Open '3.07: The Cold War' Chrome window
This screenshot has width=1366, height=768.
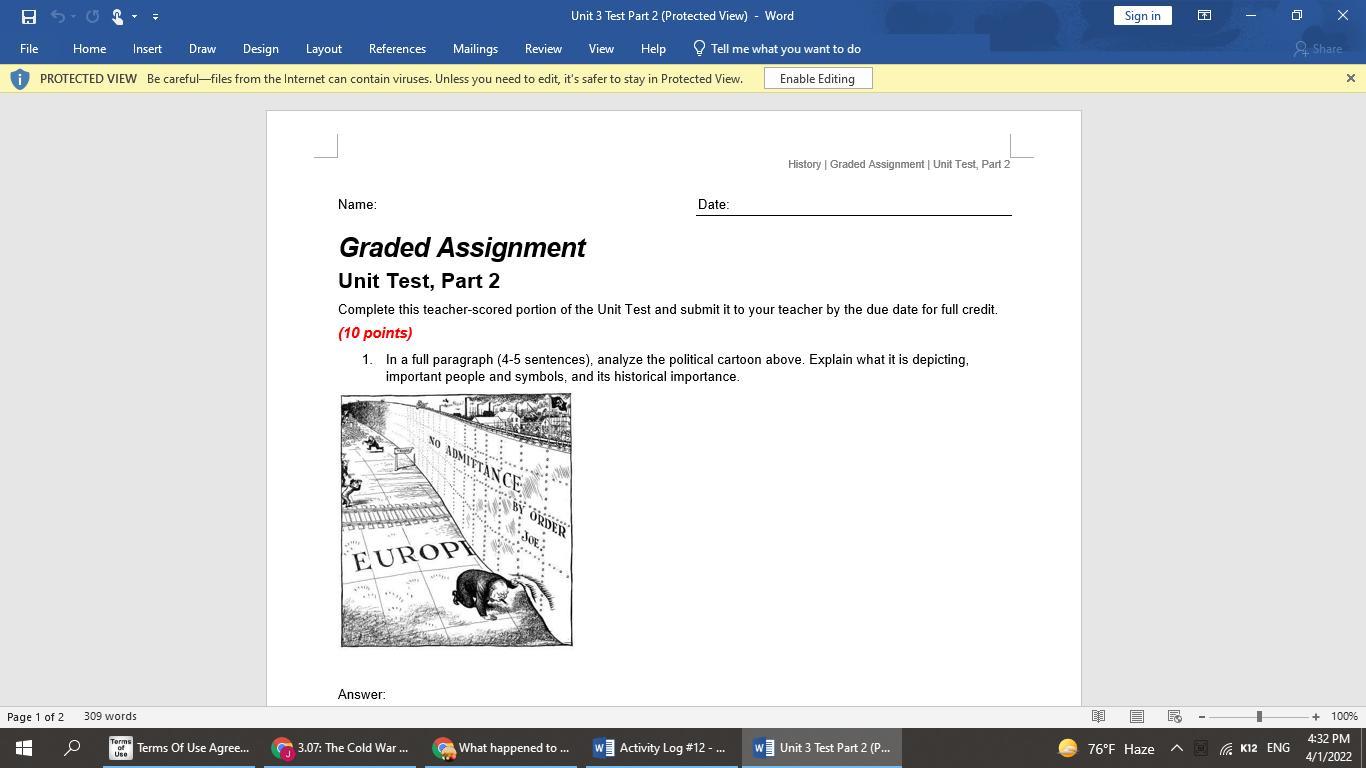tap(341, 748)
